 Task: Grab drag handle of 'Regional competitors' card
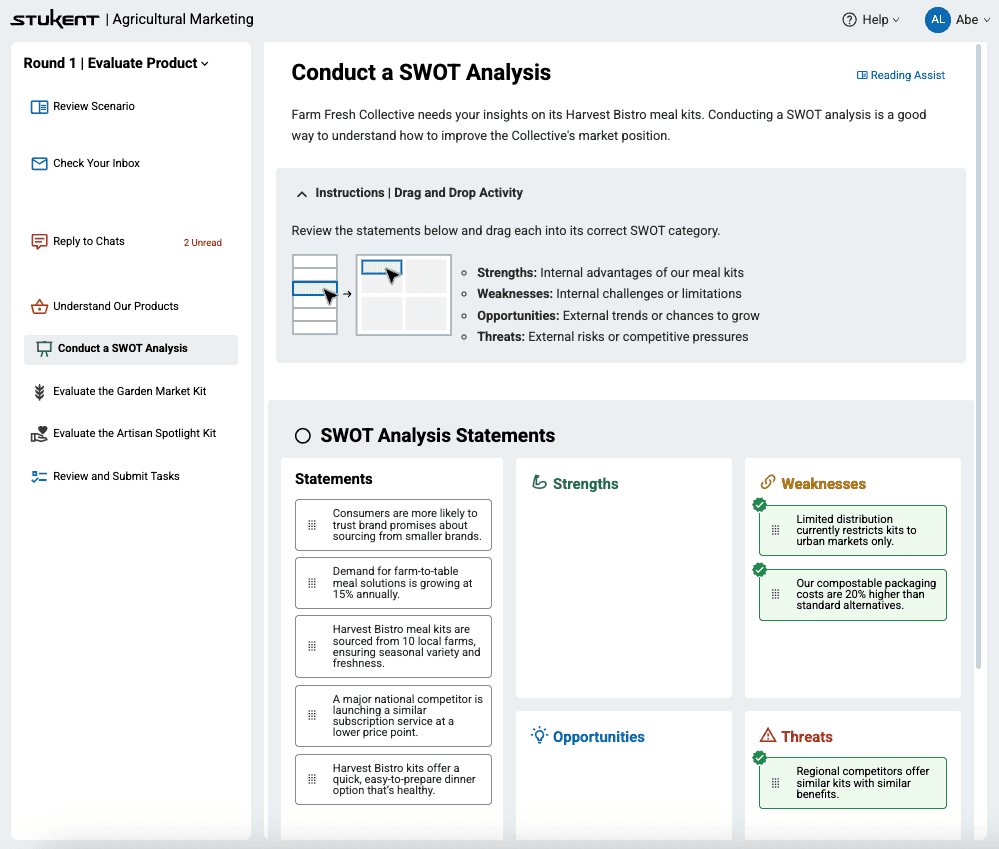(x=775, y=783)
